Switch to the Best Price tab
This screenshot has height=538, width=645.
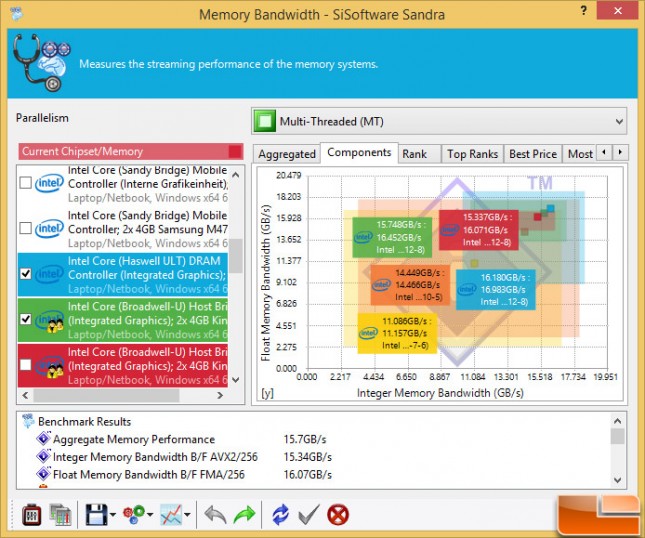533,154
